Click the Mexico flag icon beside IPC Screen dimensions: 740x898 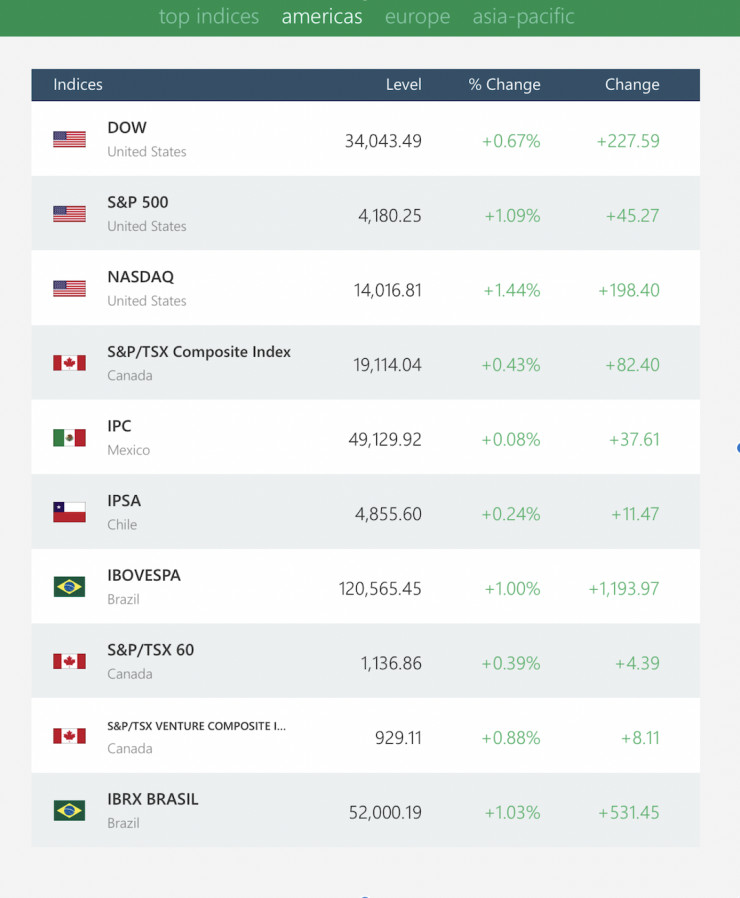pos(69,437)
